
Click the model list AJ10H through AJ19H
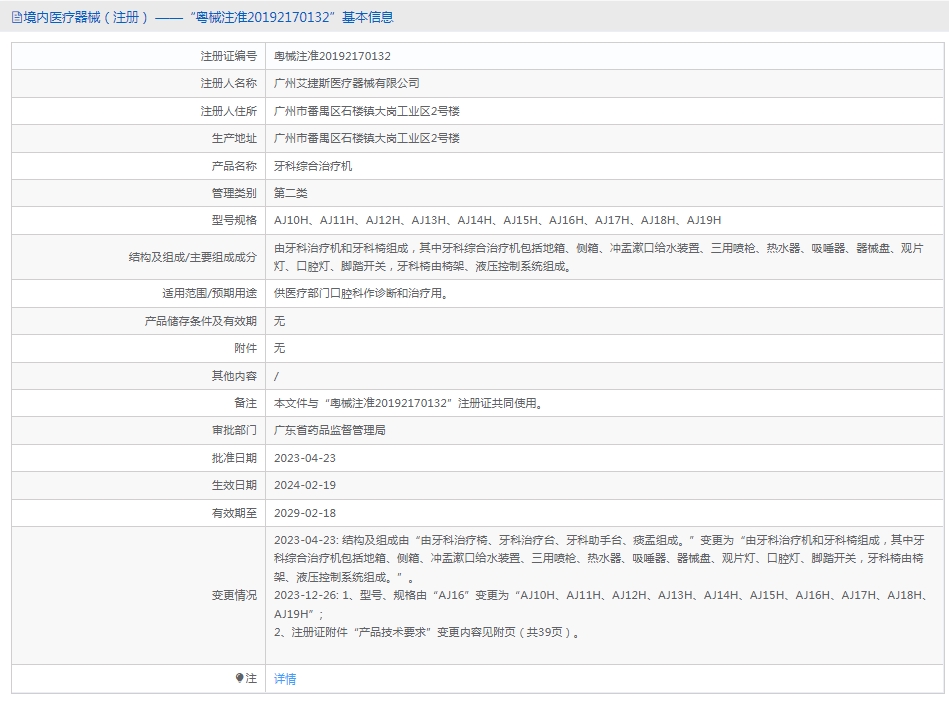coord(497,220)
